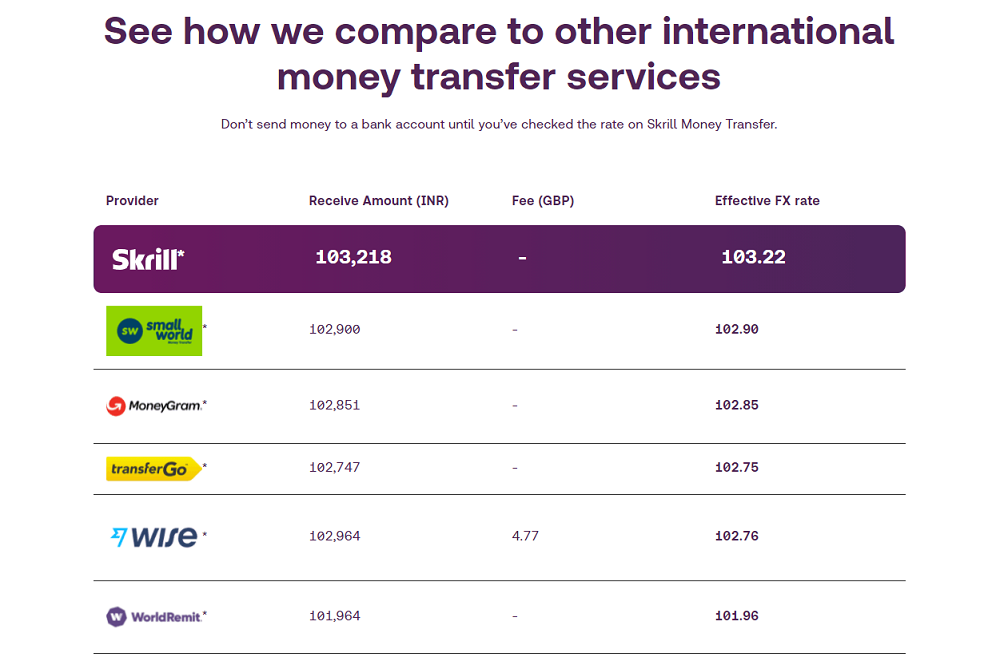Image resolution: width=1000 pixels, height=665 pixels.
Task: Click the TransferGo logo
Action: point(154,469)
